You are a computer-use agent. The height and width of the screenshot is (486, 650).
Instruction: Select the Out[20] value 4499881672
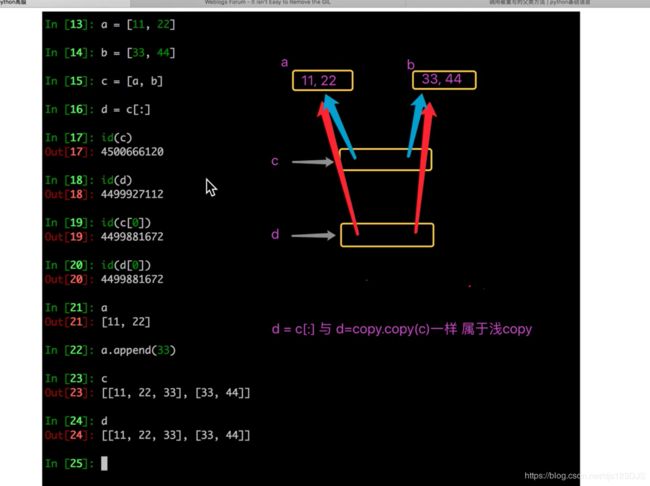132,279
